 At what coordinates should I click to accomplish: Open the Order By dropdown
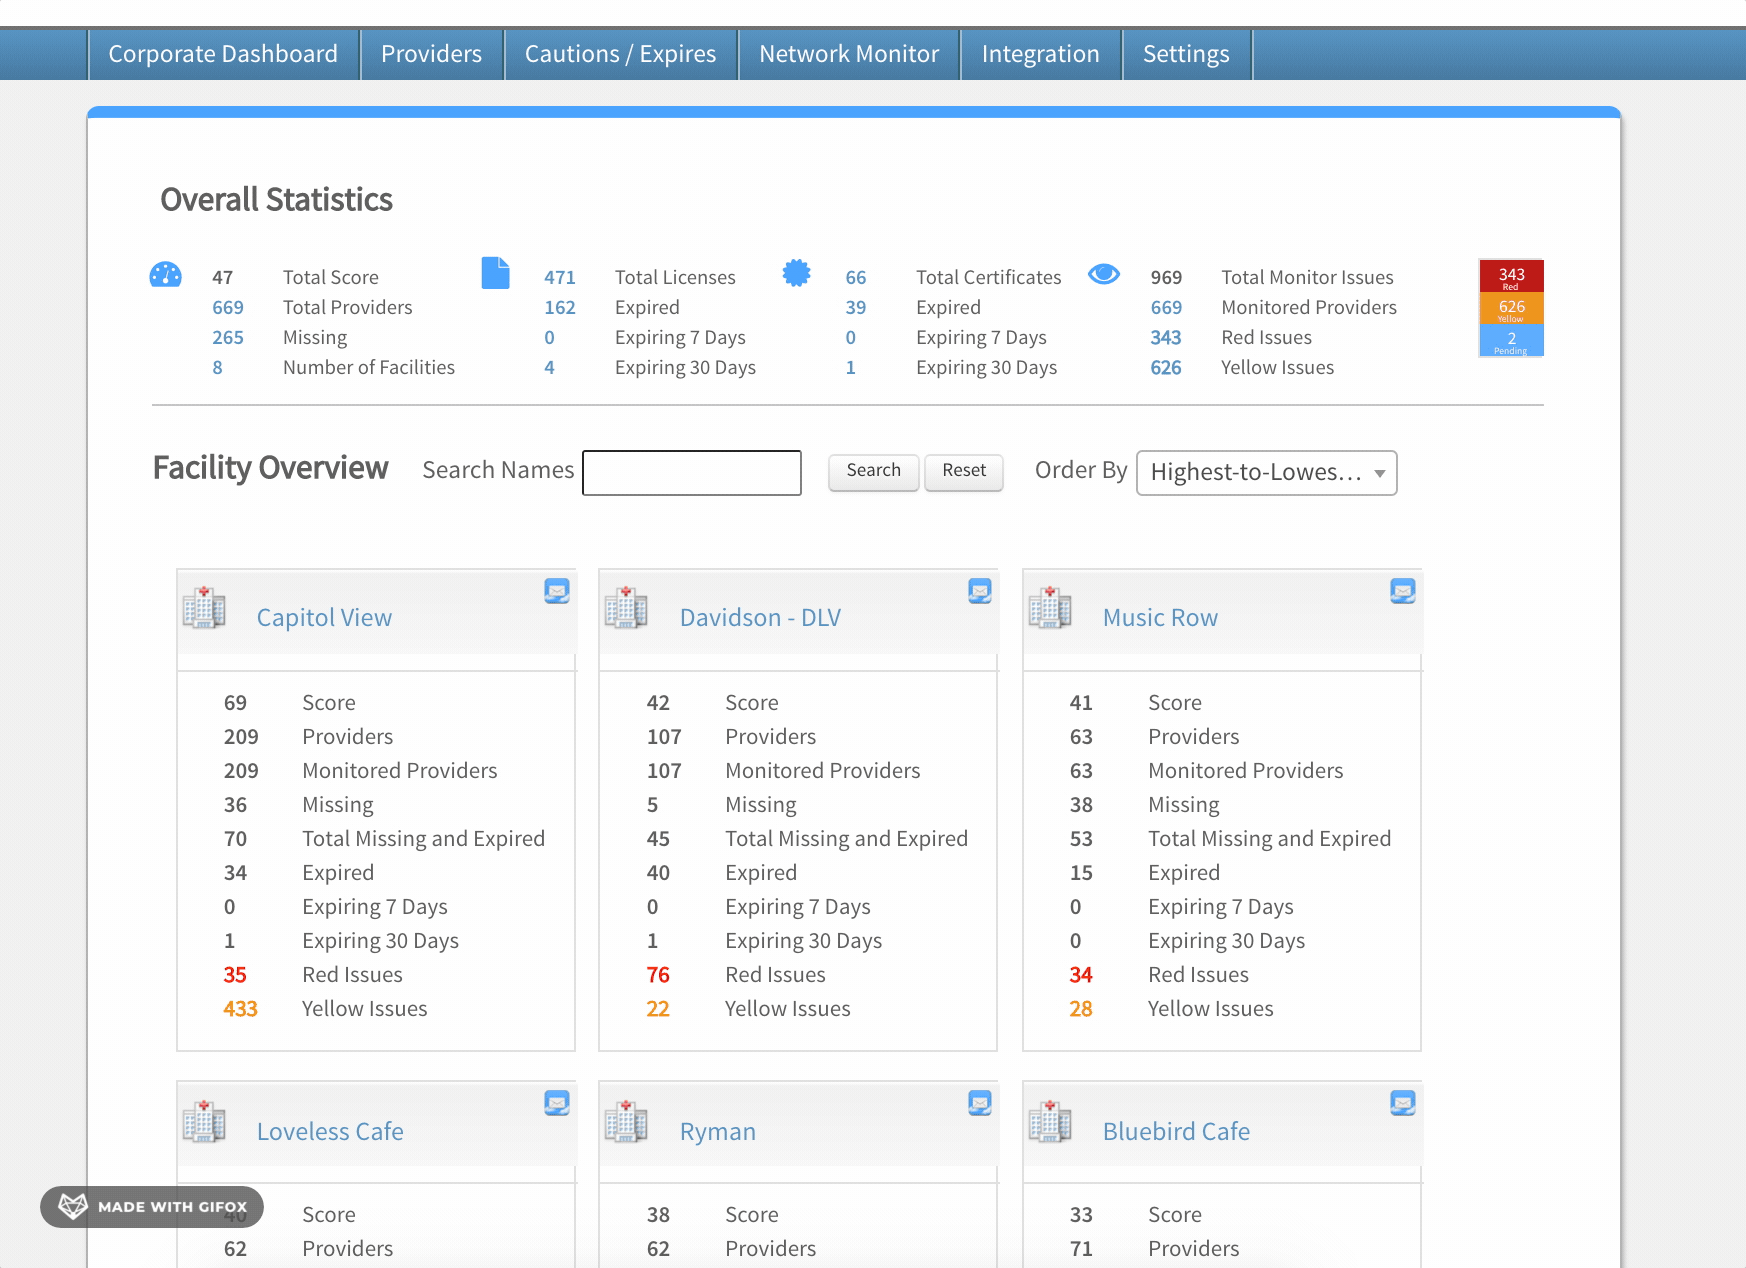[1266, 473]
